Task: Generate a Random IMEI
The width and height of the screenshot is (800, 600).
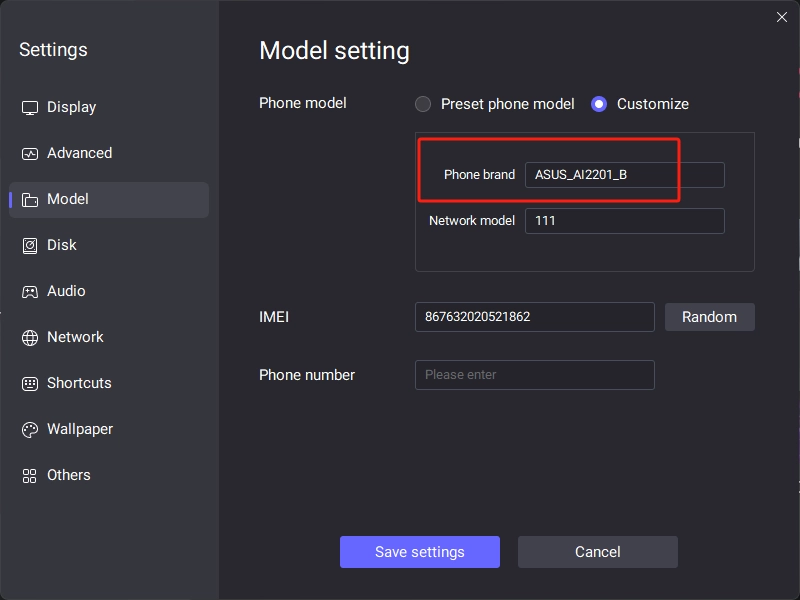Action: pos(709,317)
